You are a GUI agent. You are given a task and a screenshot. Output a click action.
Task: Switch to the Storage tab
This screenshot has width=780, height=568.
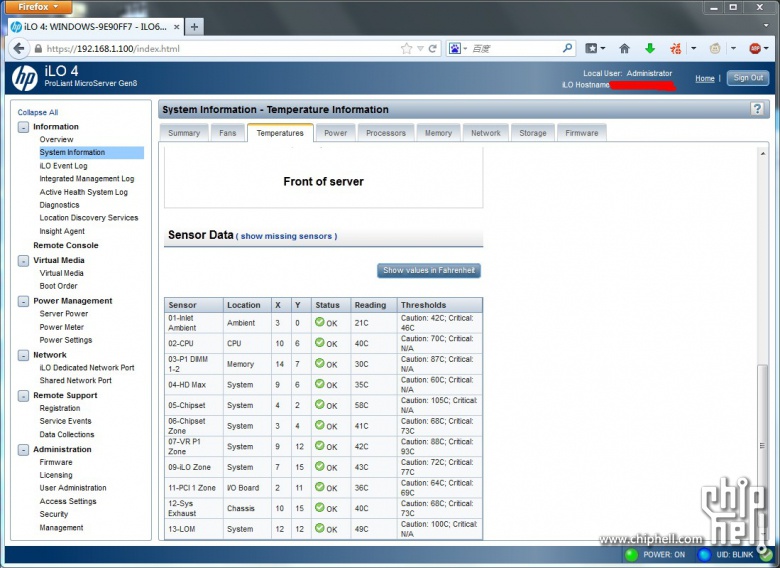[x=533, y=133]
